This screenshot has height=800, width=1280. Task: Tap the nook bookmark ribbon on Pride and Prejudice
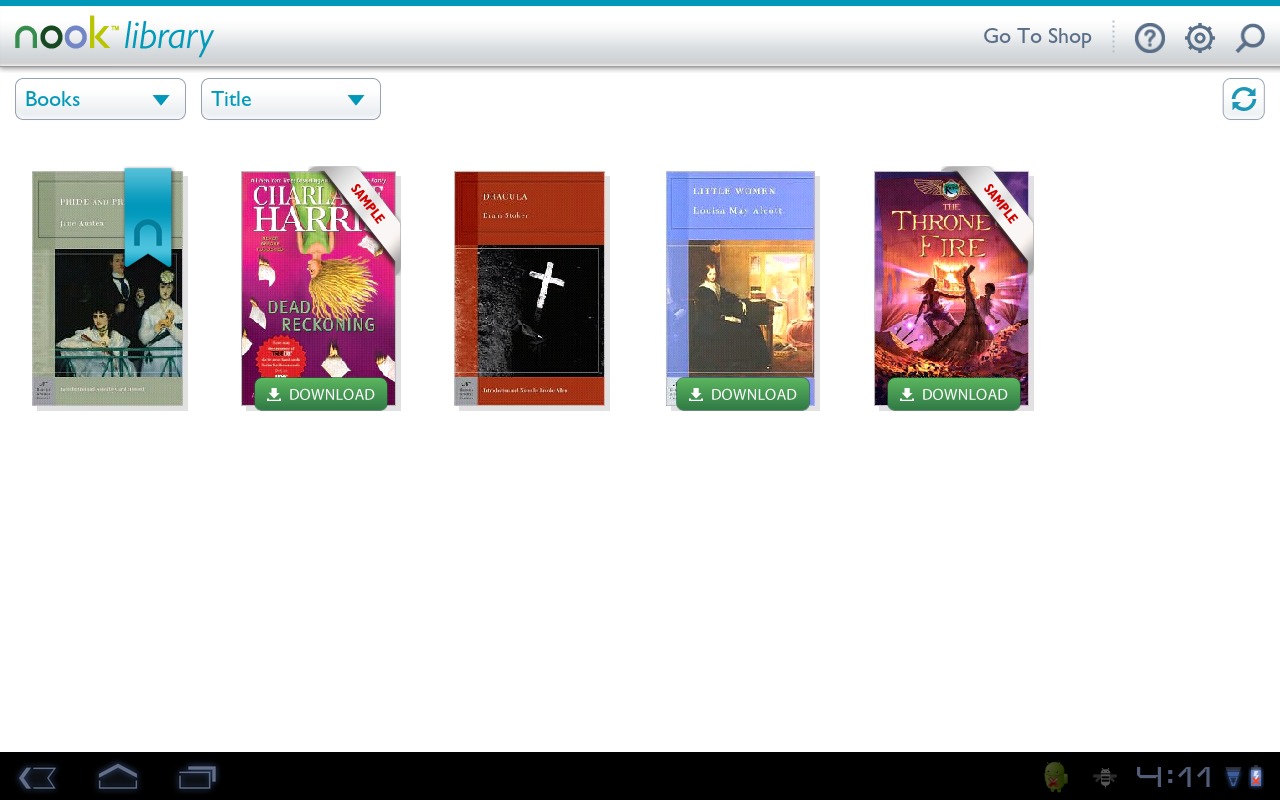(x=148, y=217)
